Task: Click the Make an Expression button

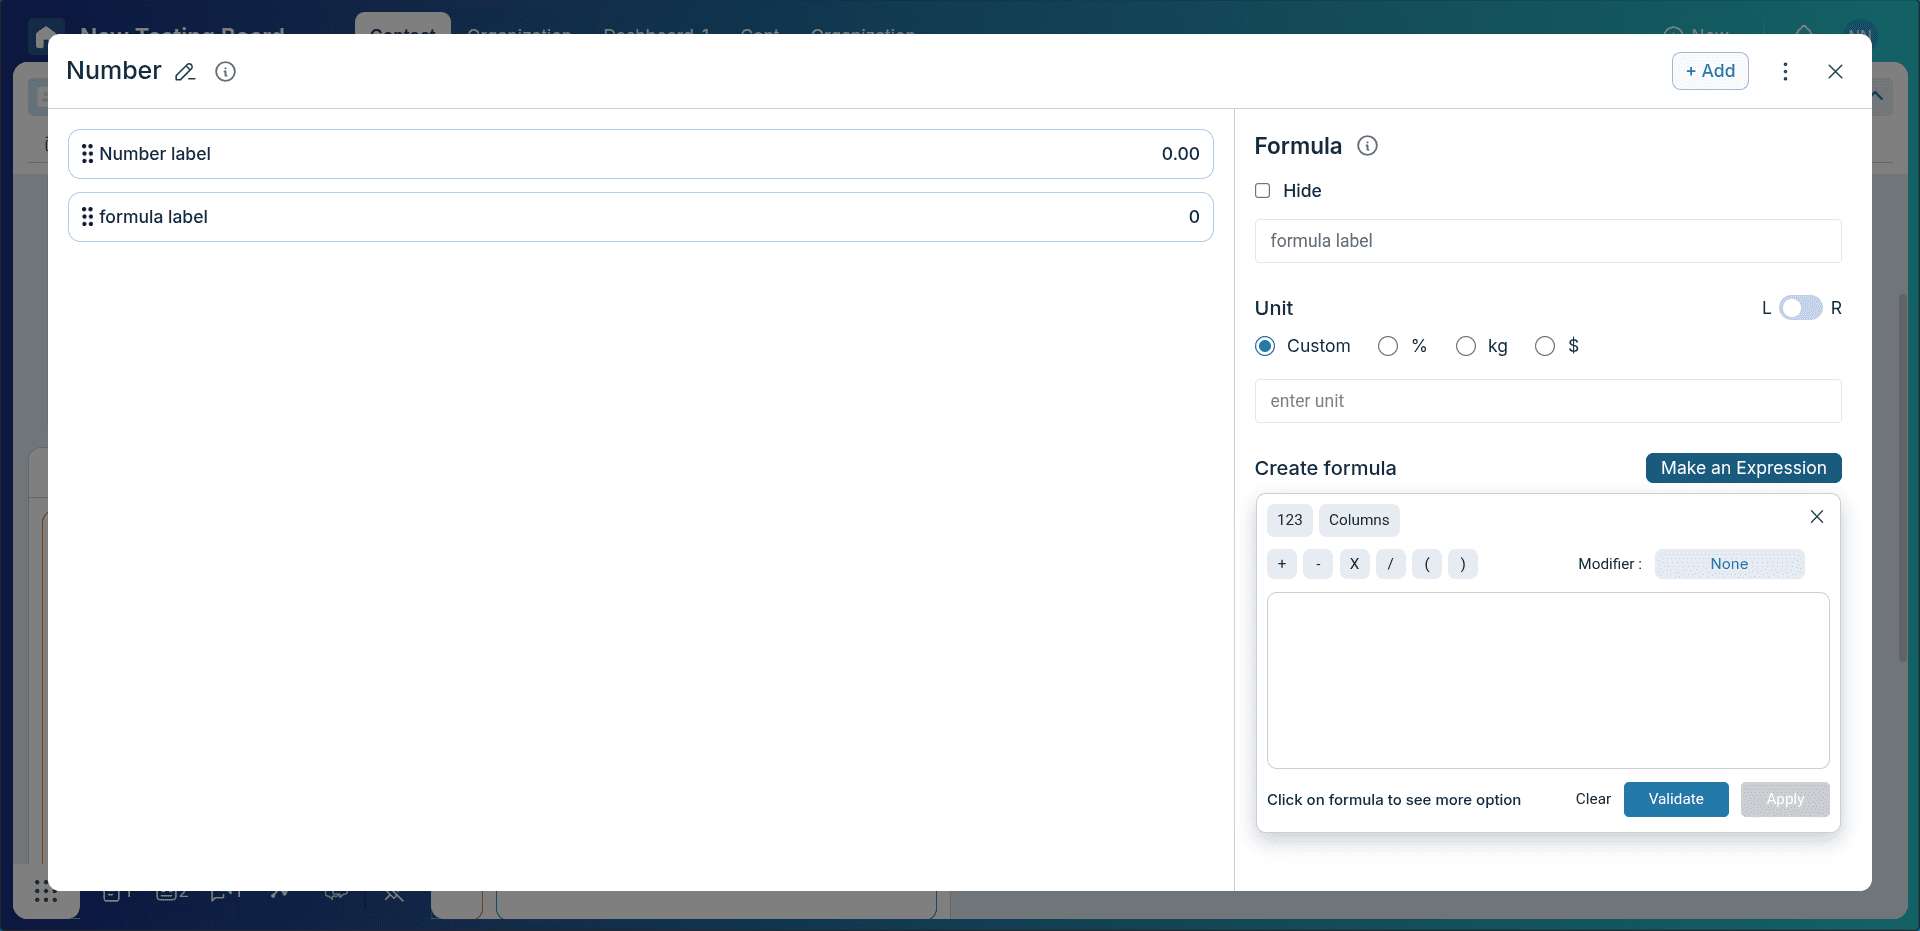Action: [1743, 467]
